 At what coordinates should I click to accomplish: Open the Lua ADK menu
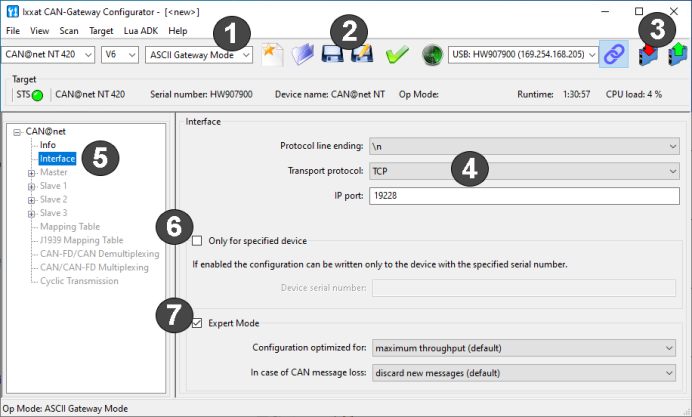click(x=141, y=31)
